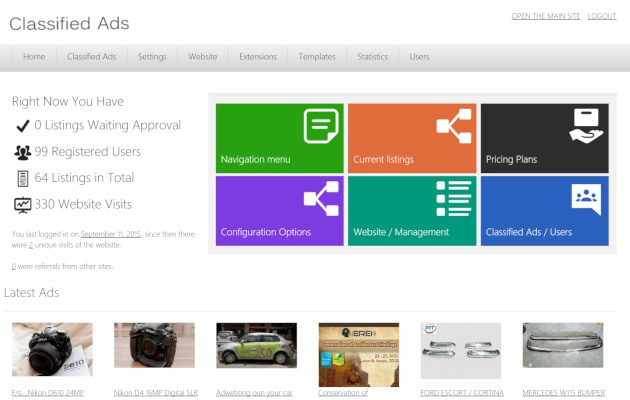Click the checkmark icon beside Listings Waiting Approval
The width and height of the screenshot is (630, 400).
(x=22, y=126)
